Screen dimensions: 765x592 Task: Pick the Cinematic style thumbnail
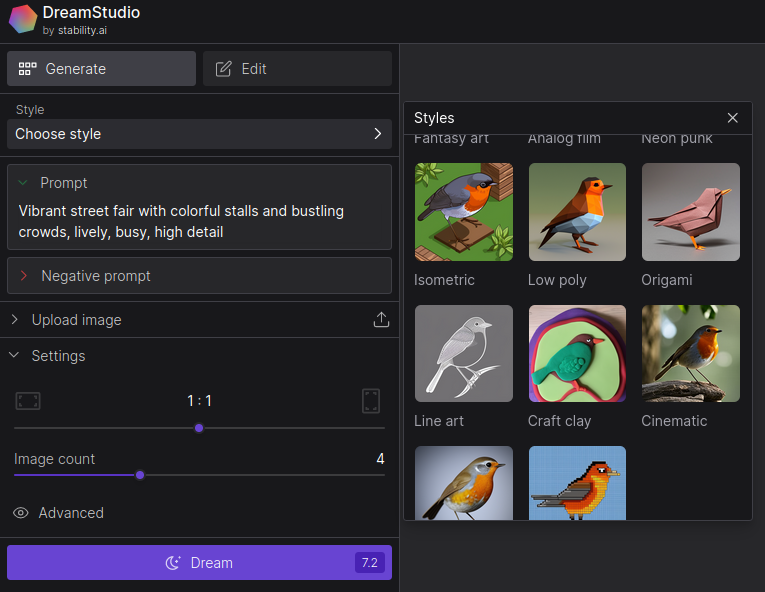pos(690,353)
